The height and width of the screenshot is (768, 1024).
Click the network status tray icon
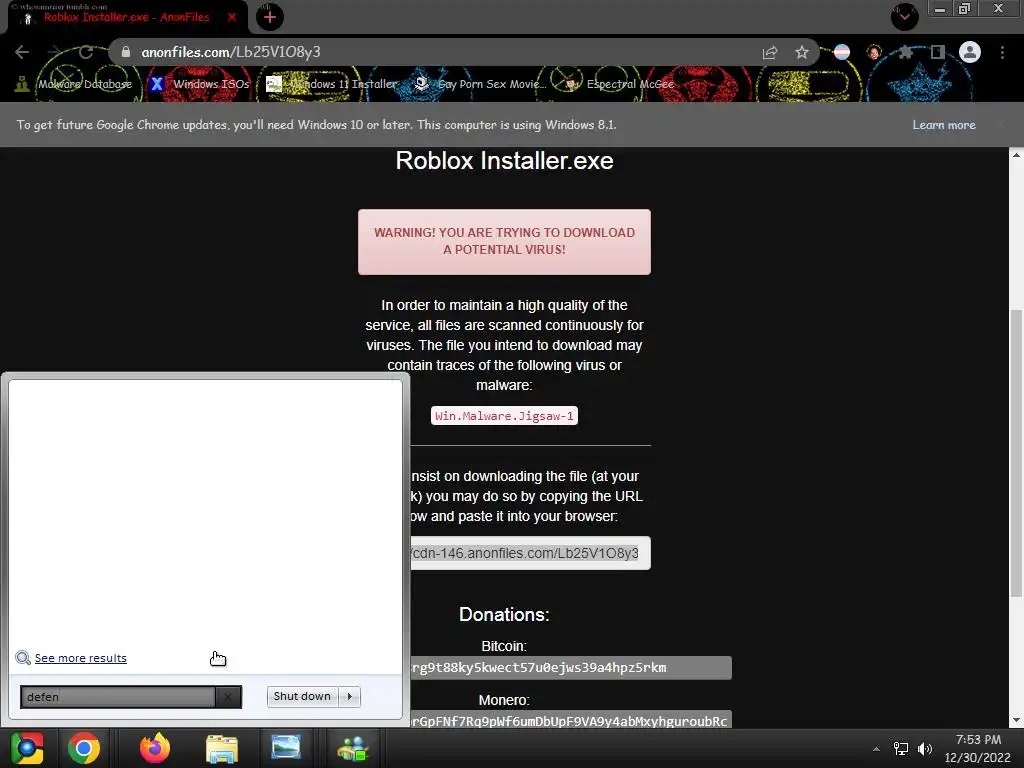tap(901, 749)
